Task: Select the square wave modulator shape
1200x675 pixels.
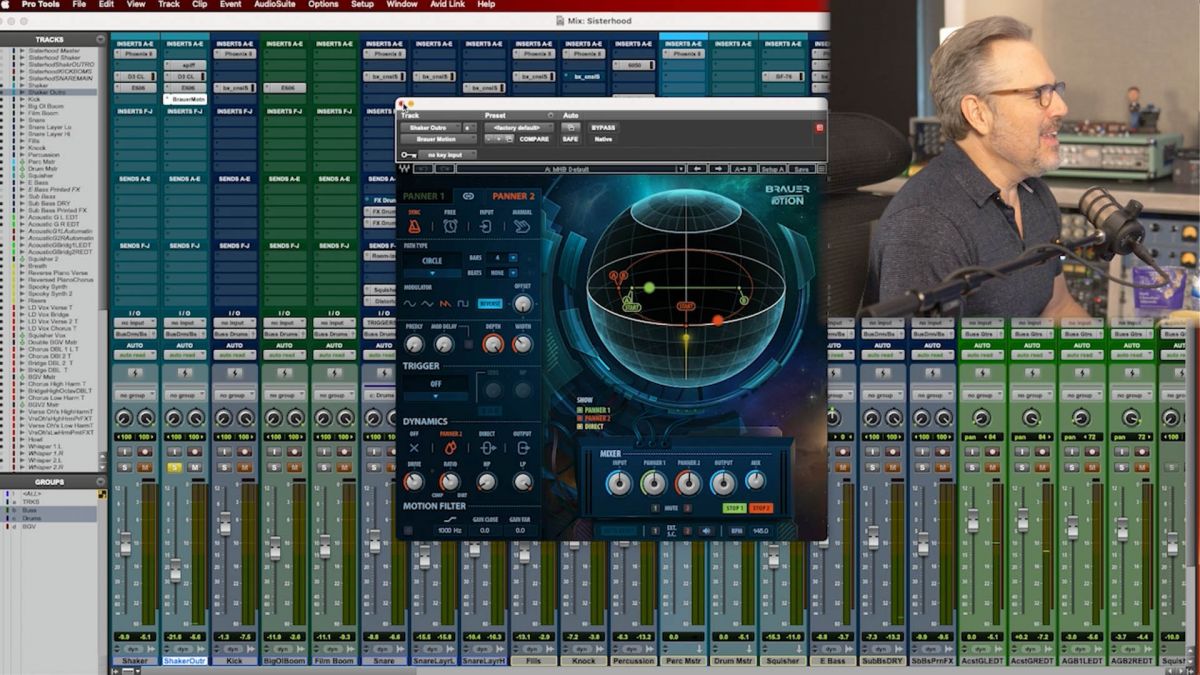Action: [461, 304]
